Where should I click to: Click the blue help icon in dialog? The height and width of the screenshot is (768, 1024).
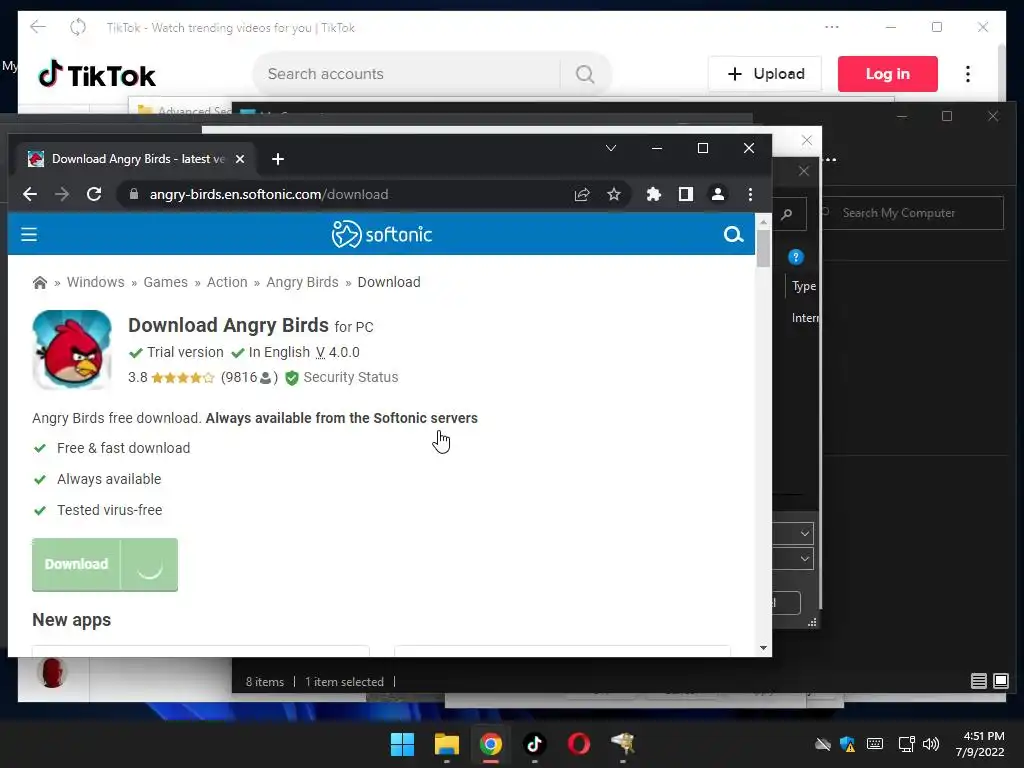tap(795, 257)
